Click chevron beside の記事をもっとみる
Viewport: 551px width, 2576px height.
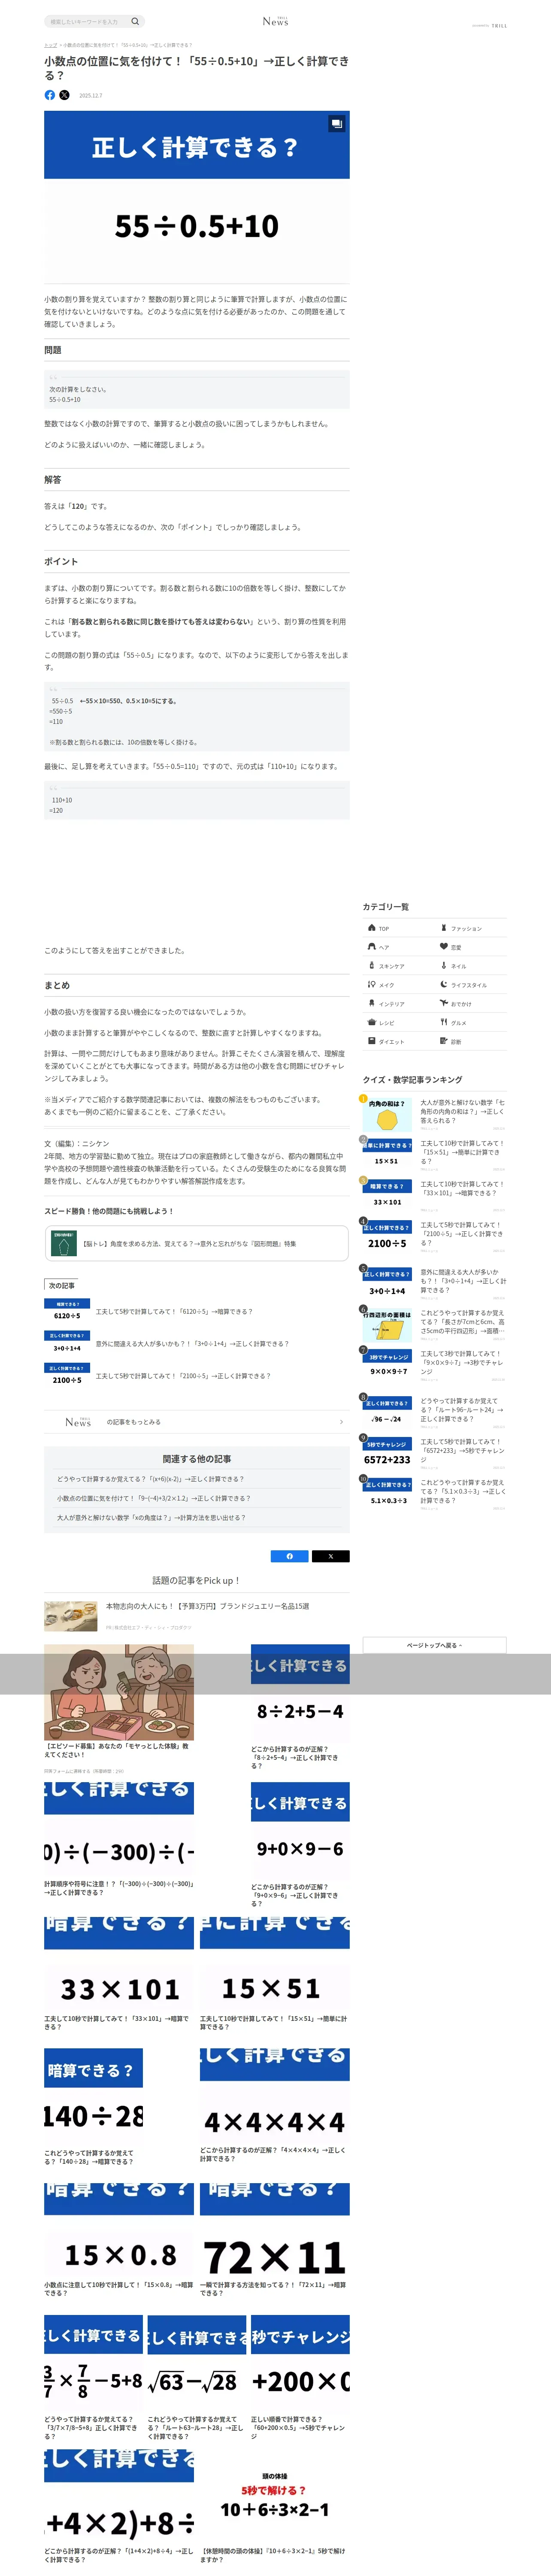(341, 1421)
